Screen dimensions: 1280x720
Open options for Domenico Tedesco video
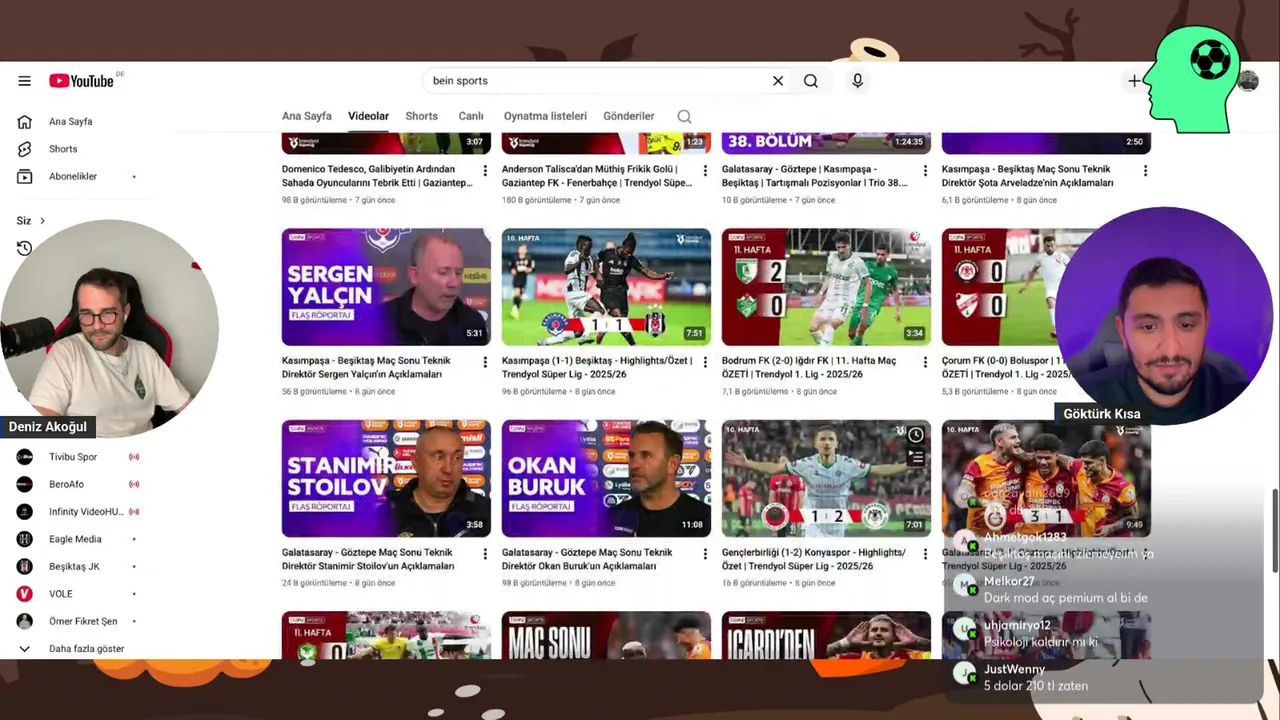click(x=485, y=171)
